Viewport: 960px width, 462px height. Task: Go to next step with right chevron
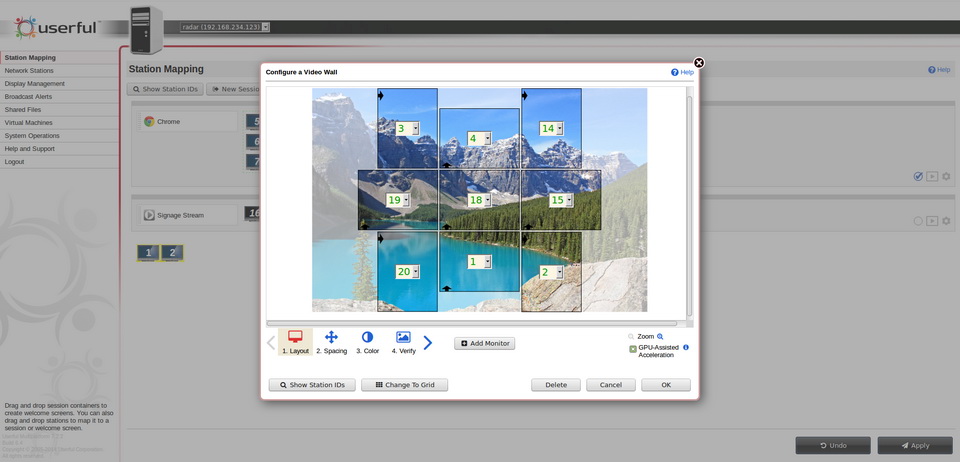[428, 343]
